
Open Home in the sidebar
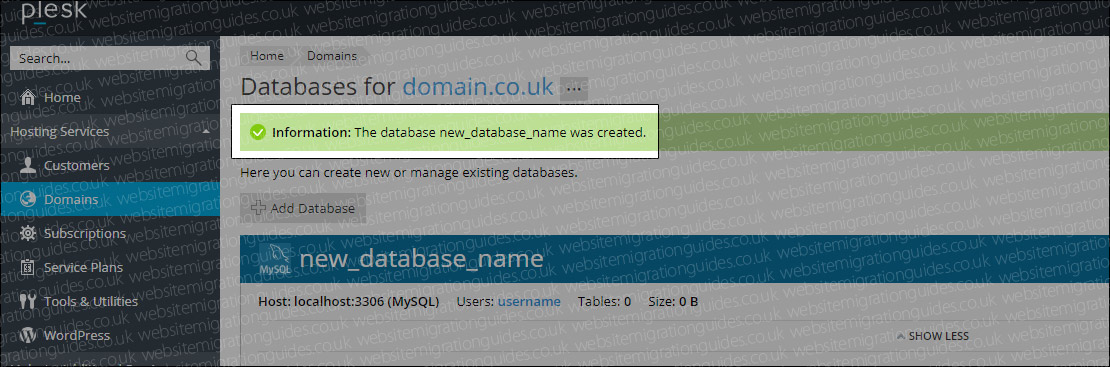click(62, 97)
